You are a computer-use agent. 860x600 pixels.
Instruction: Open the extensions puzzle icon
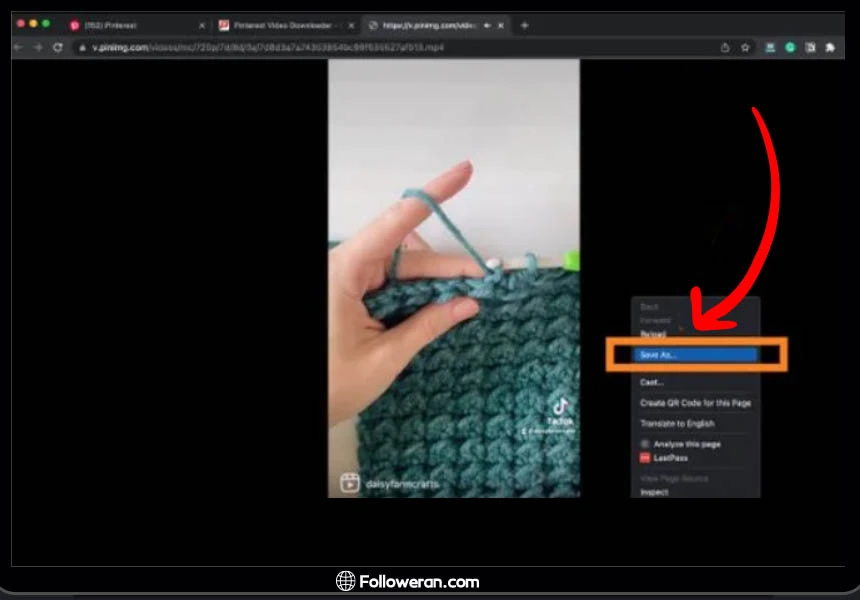(828, 47)
